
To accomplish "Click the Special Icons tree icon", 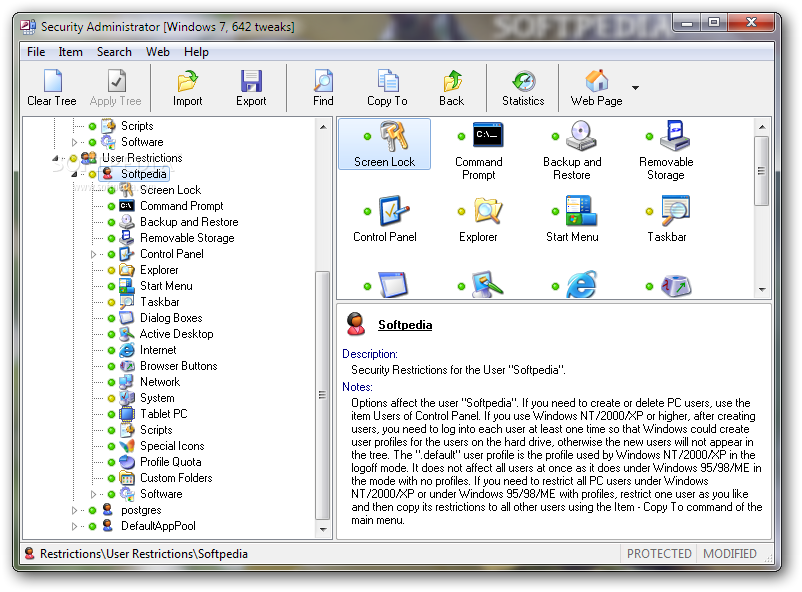I will [x=126, y=446].
